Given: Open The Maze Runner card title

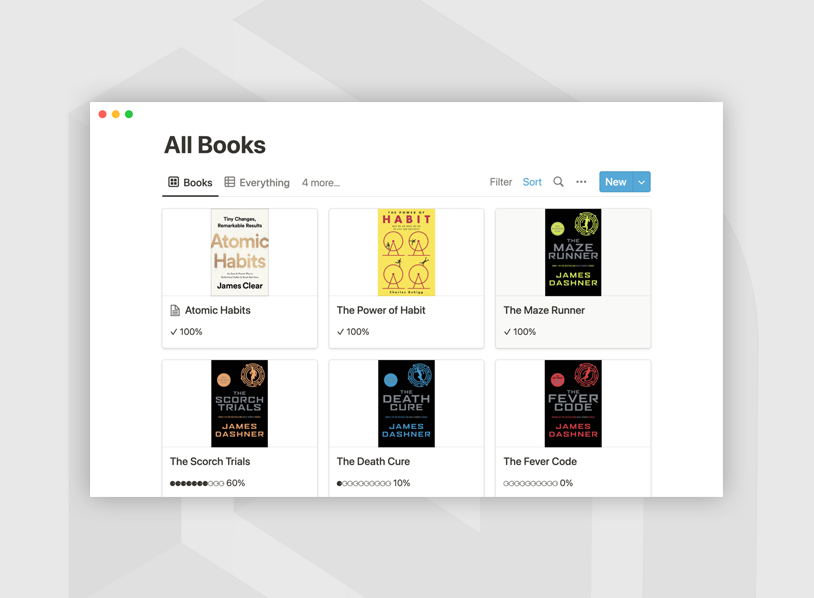Looking at the screenshot, I should pos(544,310).
